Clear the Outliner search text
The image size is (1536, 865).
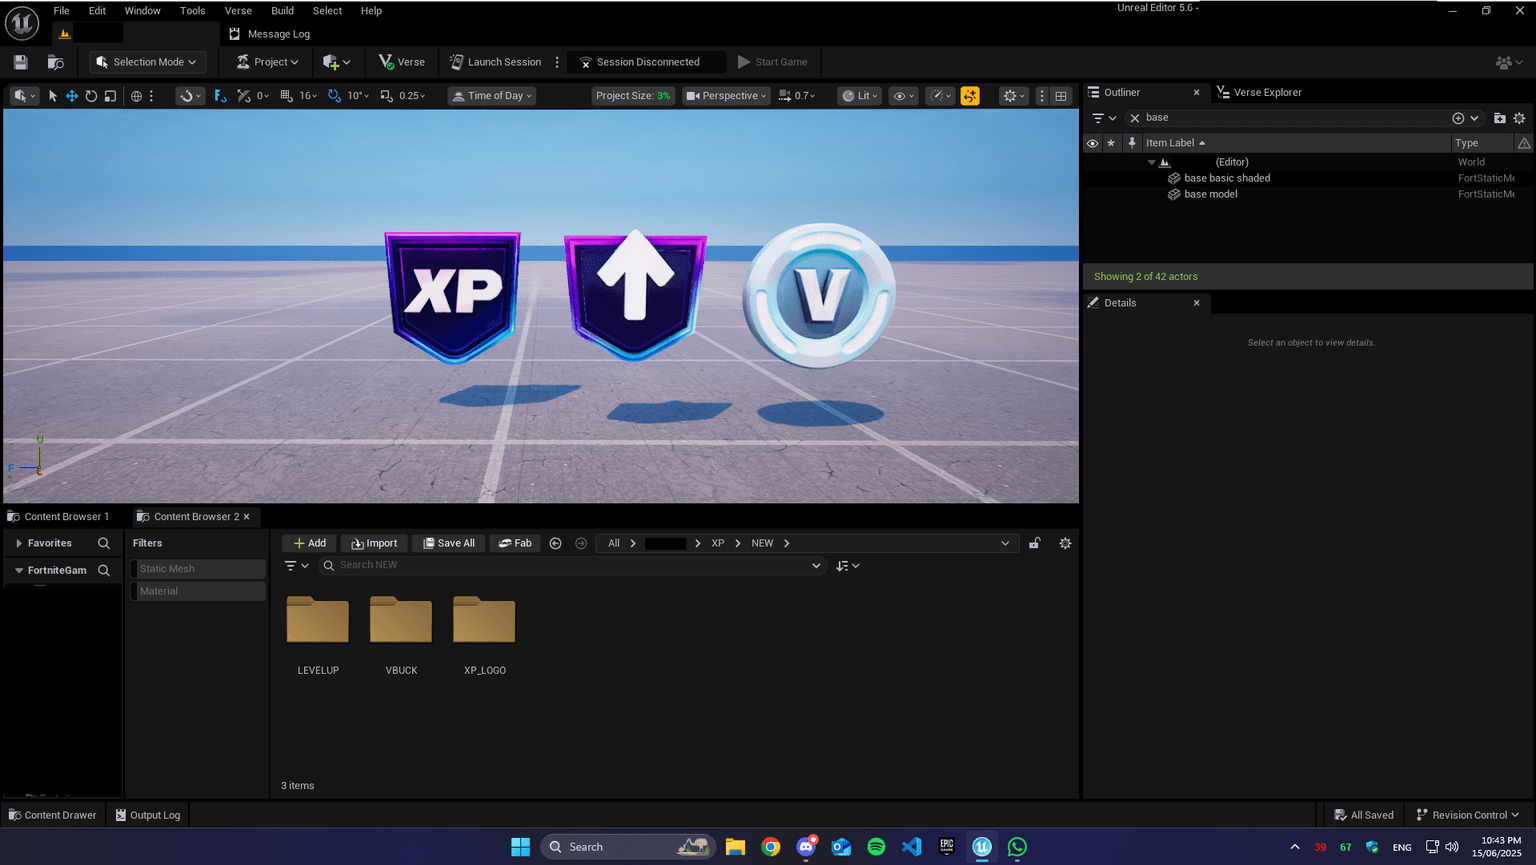tap(1135, 118)
